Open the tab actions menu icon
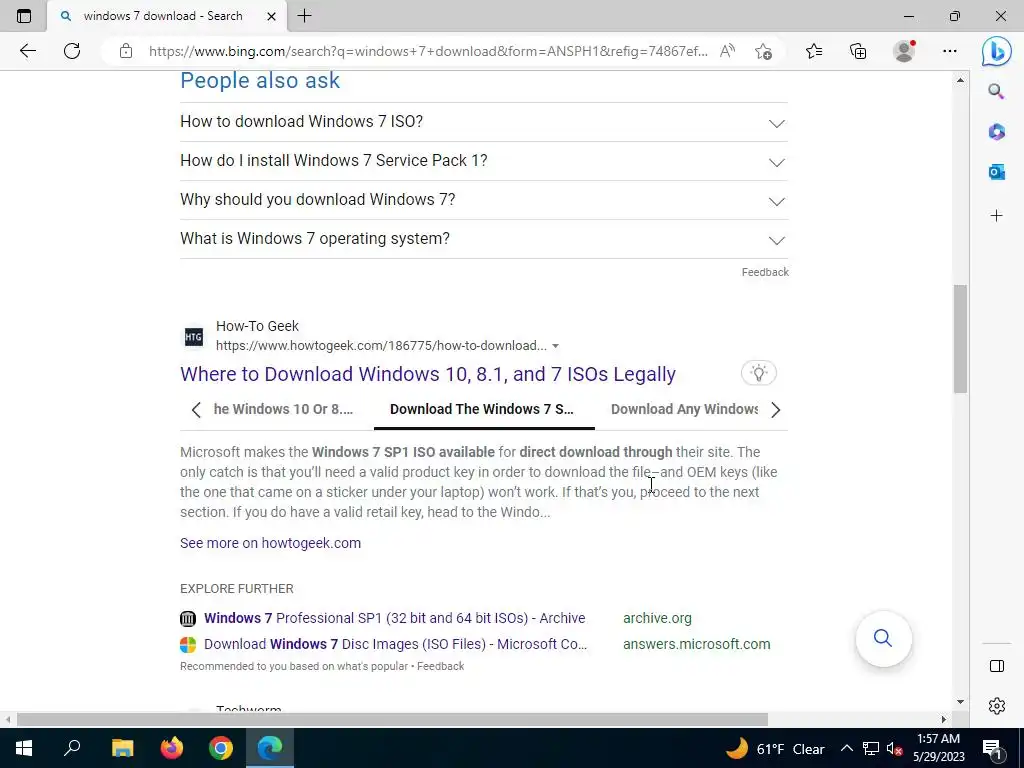 point(24,16)
